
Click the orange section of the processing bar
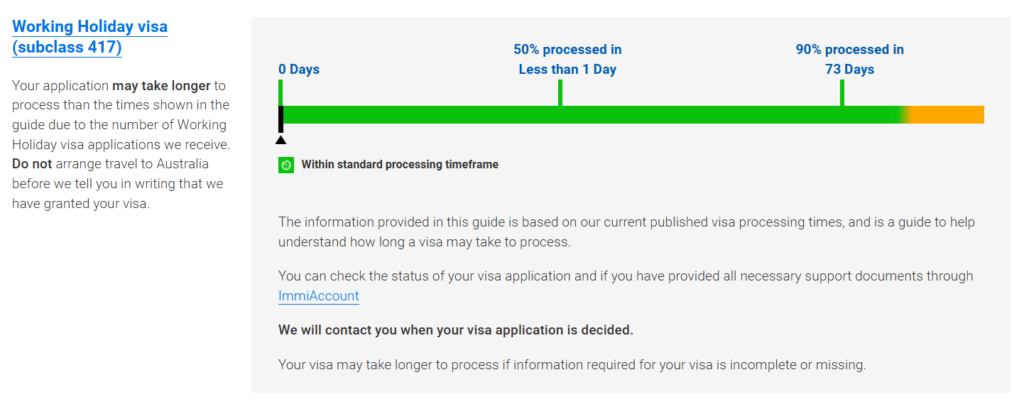tap(948, 114)
